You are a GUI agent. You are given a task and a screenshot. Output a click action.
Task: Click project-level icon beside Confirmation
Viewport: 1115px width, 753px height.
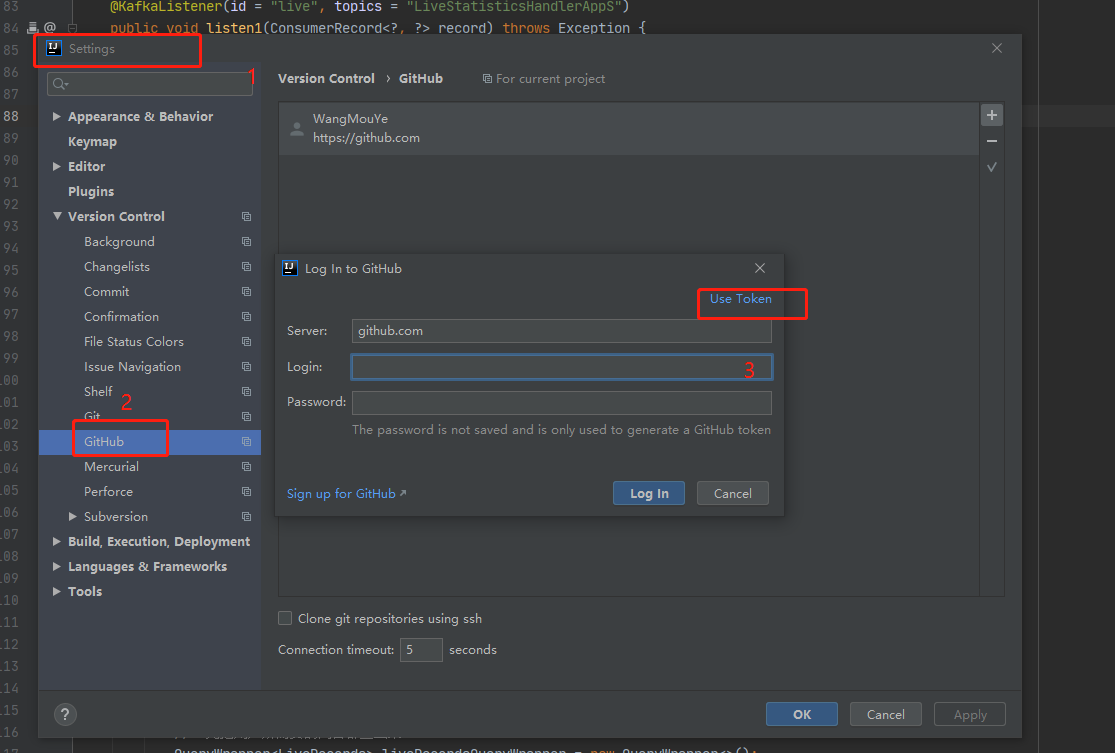247,316
